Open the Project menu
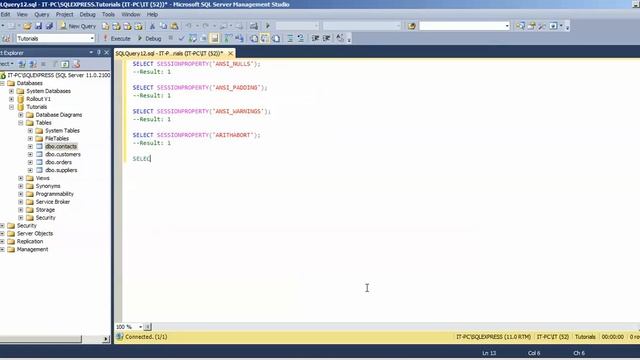 click(64, 14)
